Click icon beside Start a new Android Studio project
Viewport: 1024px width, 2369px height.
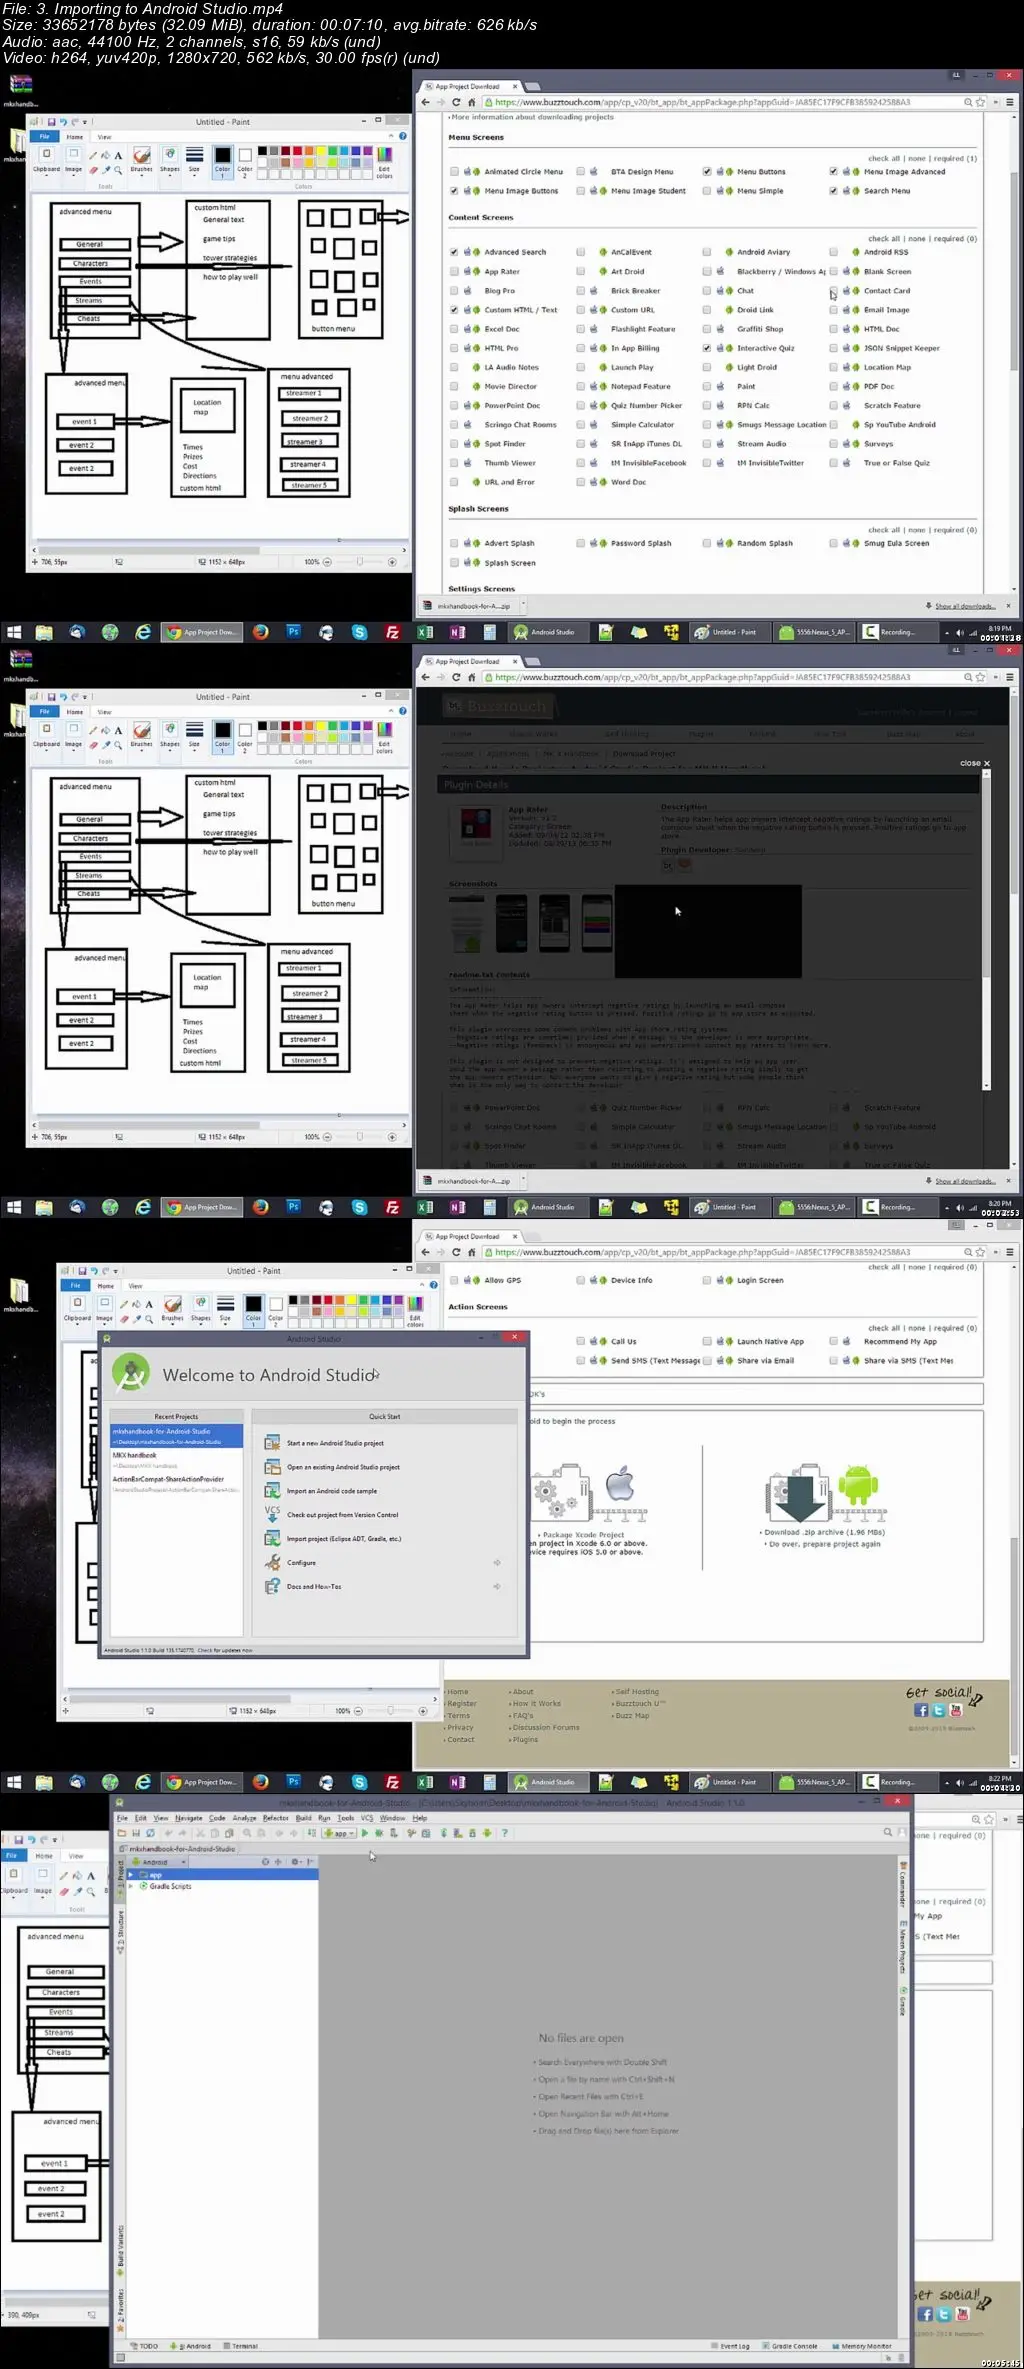pyautogui.click(x=272, y=1443)
